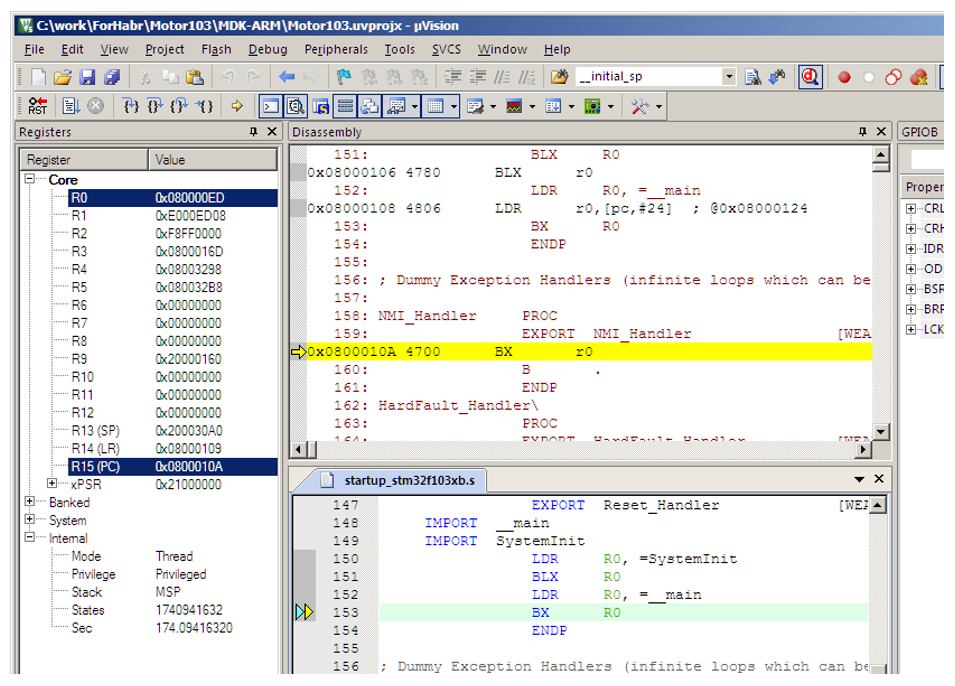This screenshot has height=686, width=955.
Task: Save the current file
Action: tap(87, 77)
